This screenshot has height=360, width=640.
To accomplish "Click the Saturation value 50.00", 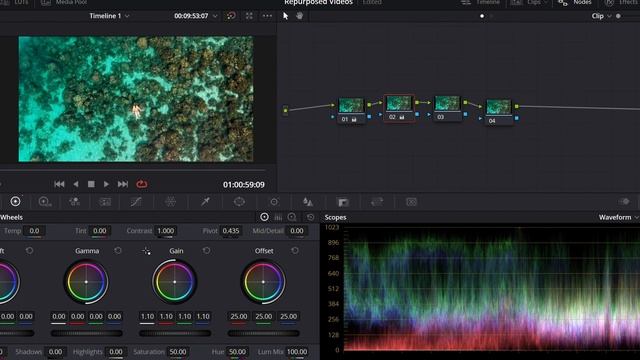I will tap(178, 351).
